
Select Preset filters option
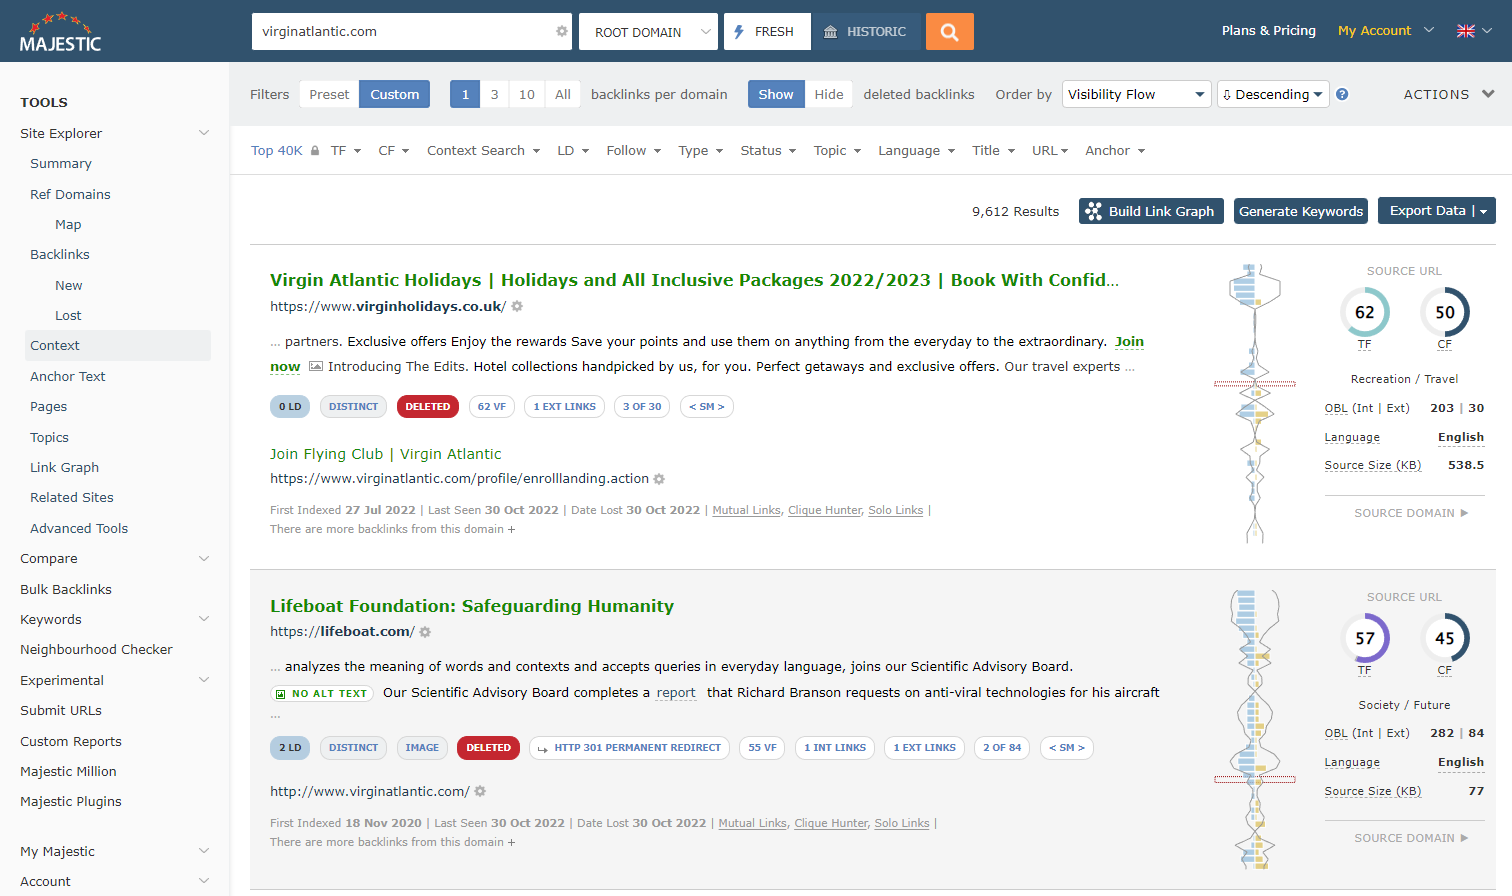click(x=329, y=94)
